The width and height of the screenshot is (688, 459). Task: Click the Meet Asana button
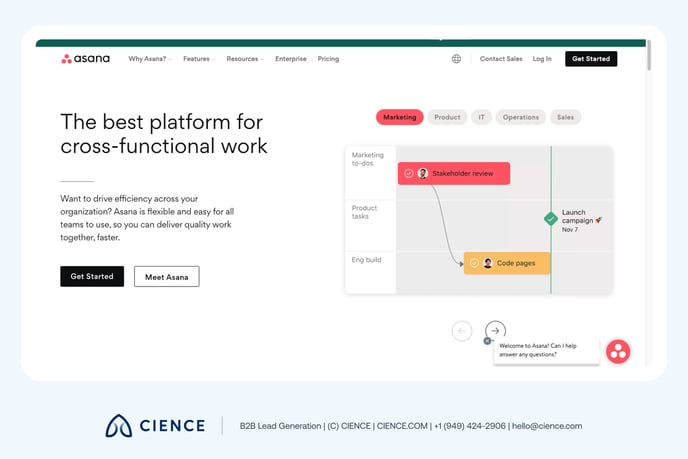[x=167, y=276]
